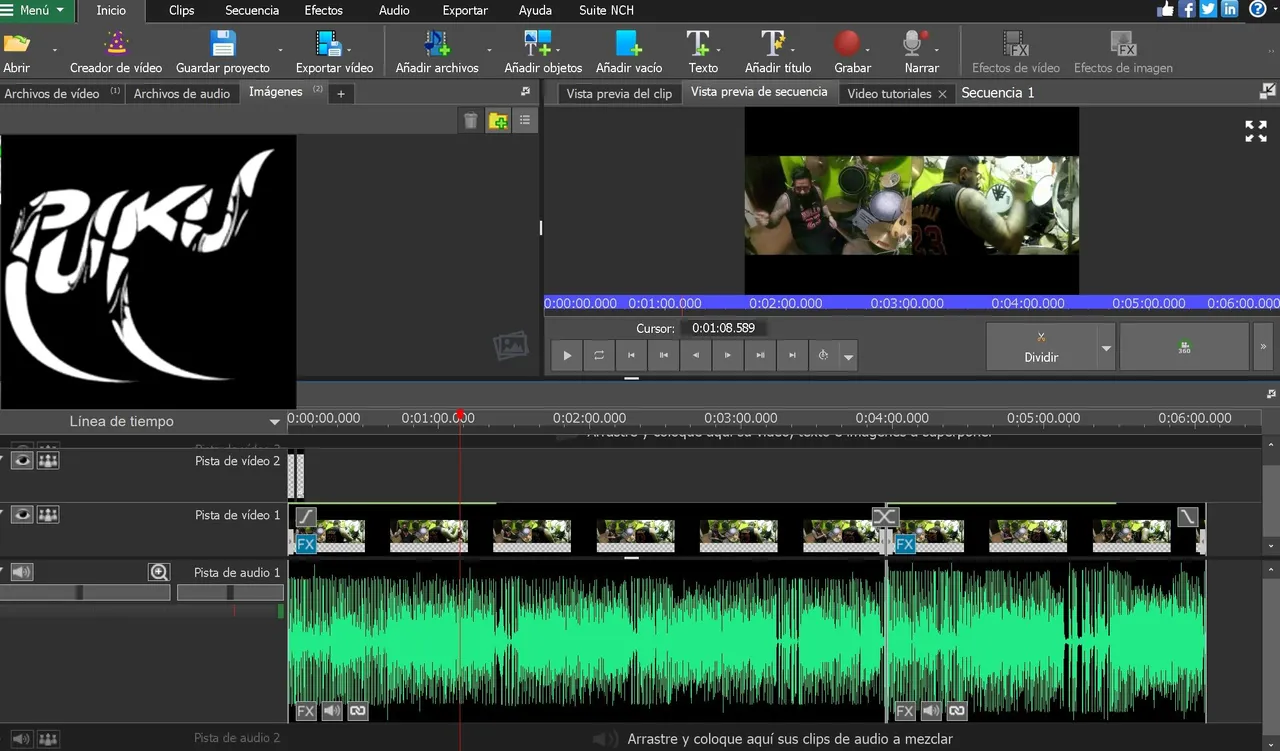Launch the Creador de vídeo wizard
Screen dimensions: 1280x751
[x=117, y=44]
